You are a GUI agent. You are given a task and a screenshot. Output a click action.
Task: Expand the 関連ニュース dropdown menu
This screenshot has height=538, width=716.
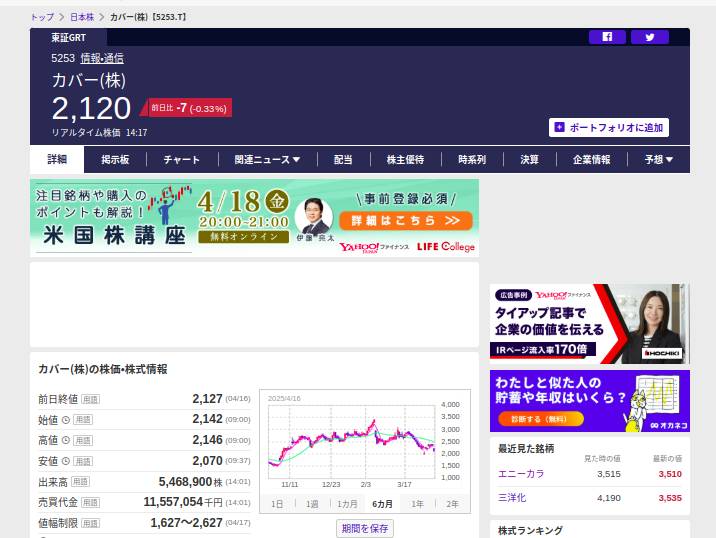pos(267,160)
